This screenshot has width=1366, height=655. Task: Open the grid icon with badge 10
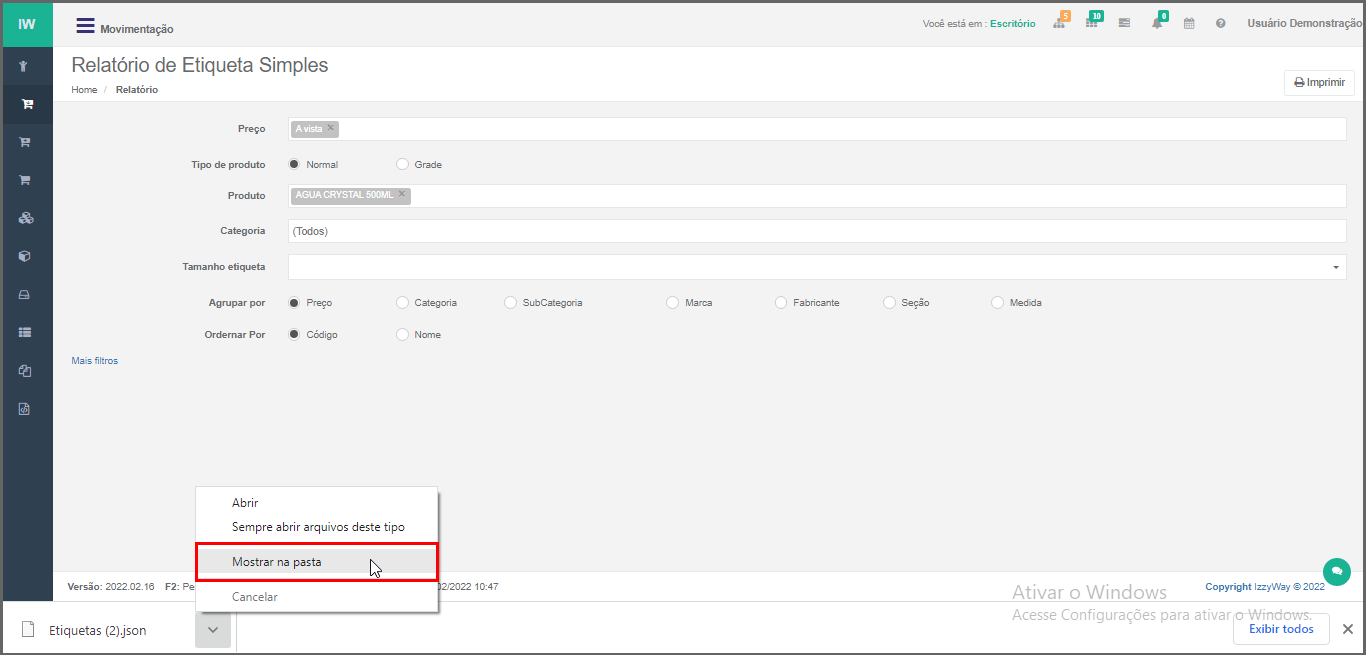pyautogui.click(x=1092, y=22)
